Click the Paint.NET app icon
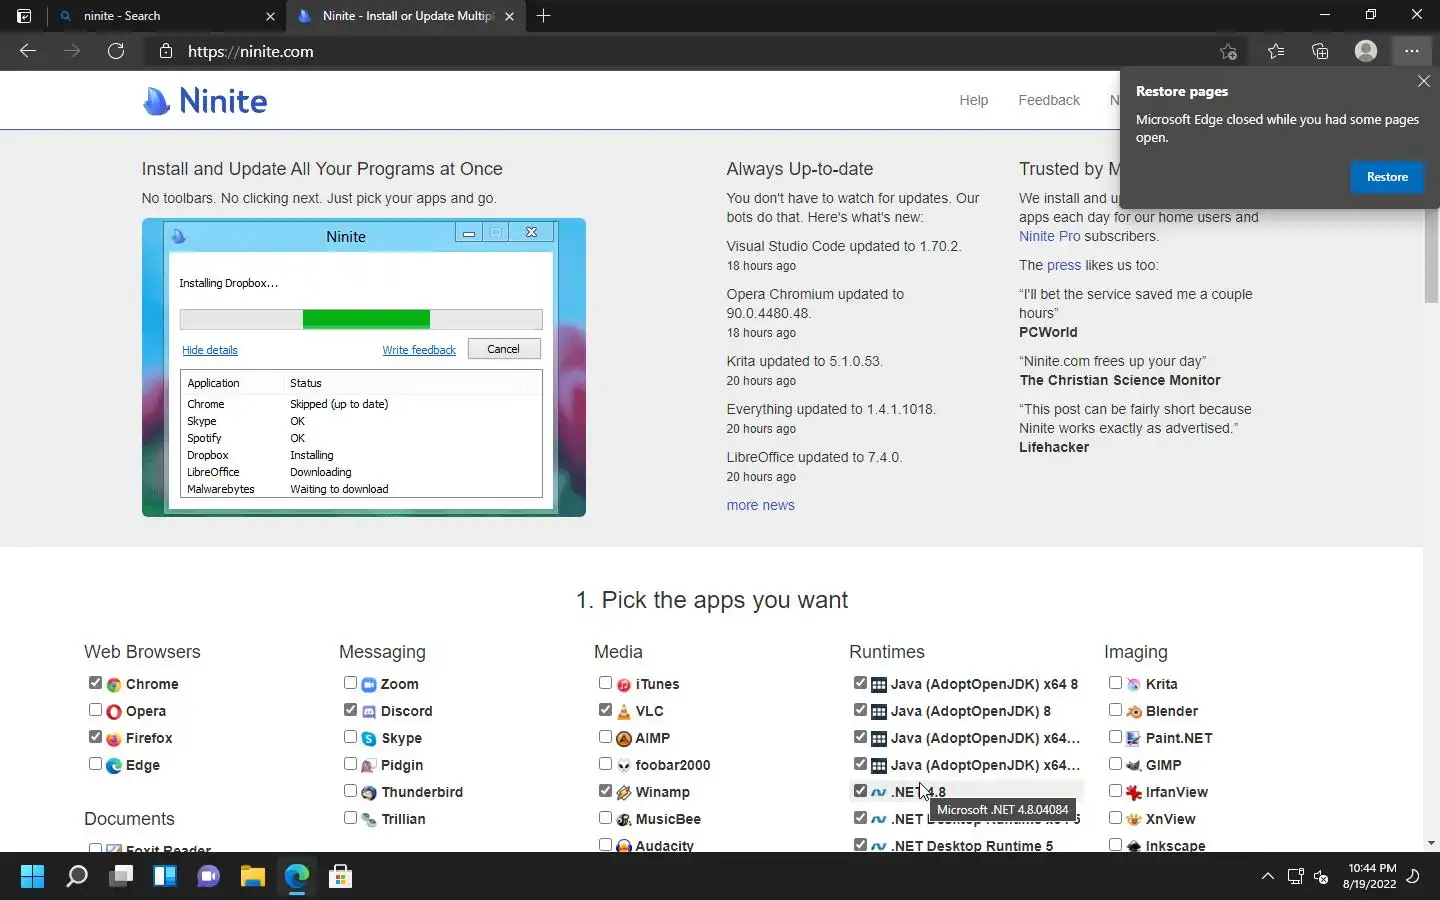1440x900 pixels. [x=1134, y=739]
